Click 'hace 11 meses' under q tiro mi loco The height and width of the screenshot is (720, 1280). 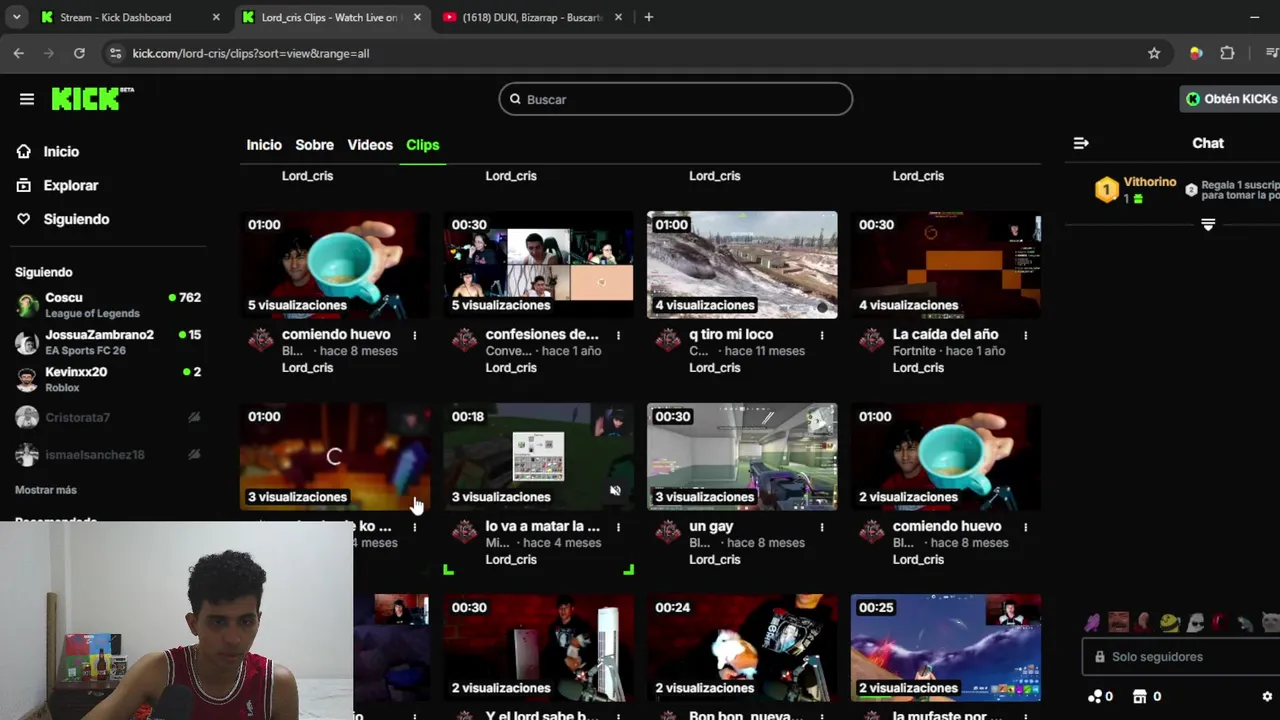(764, 351)
